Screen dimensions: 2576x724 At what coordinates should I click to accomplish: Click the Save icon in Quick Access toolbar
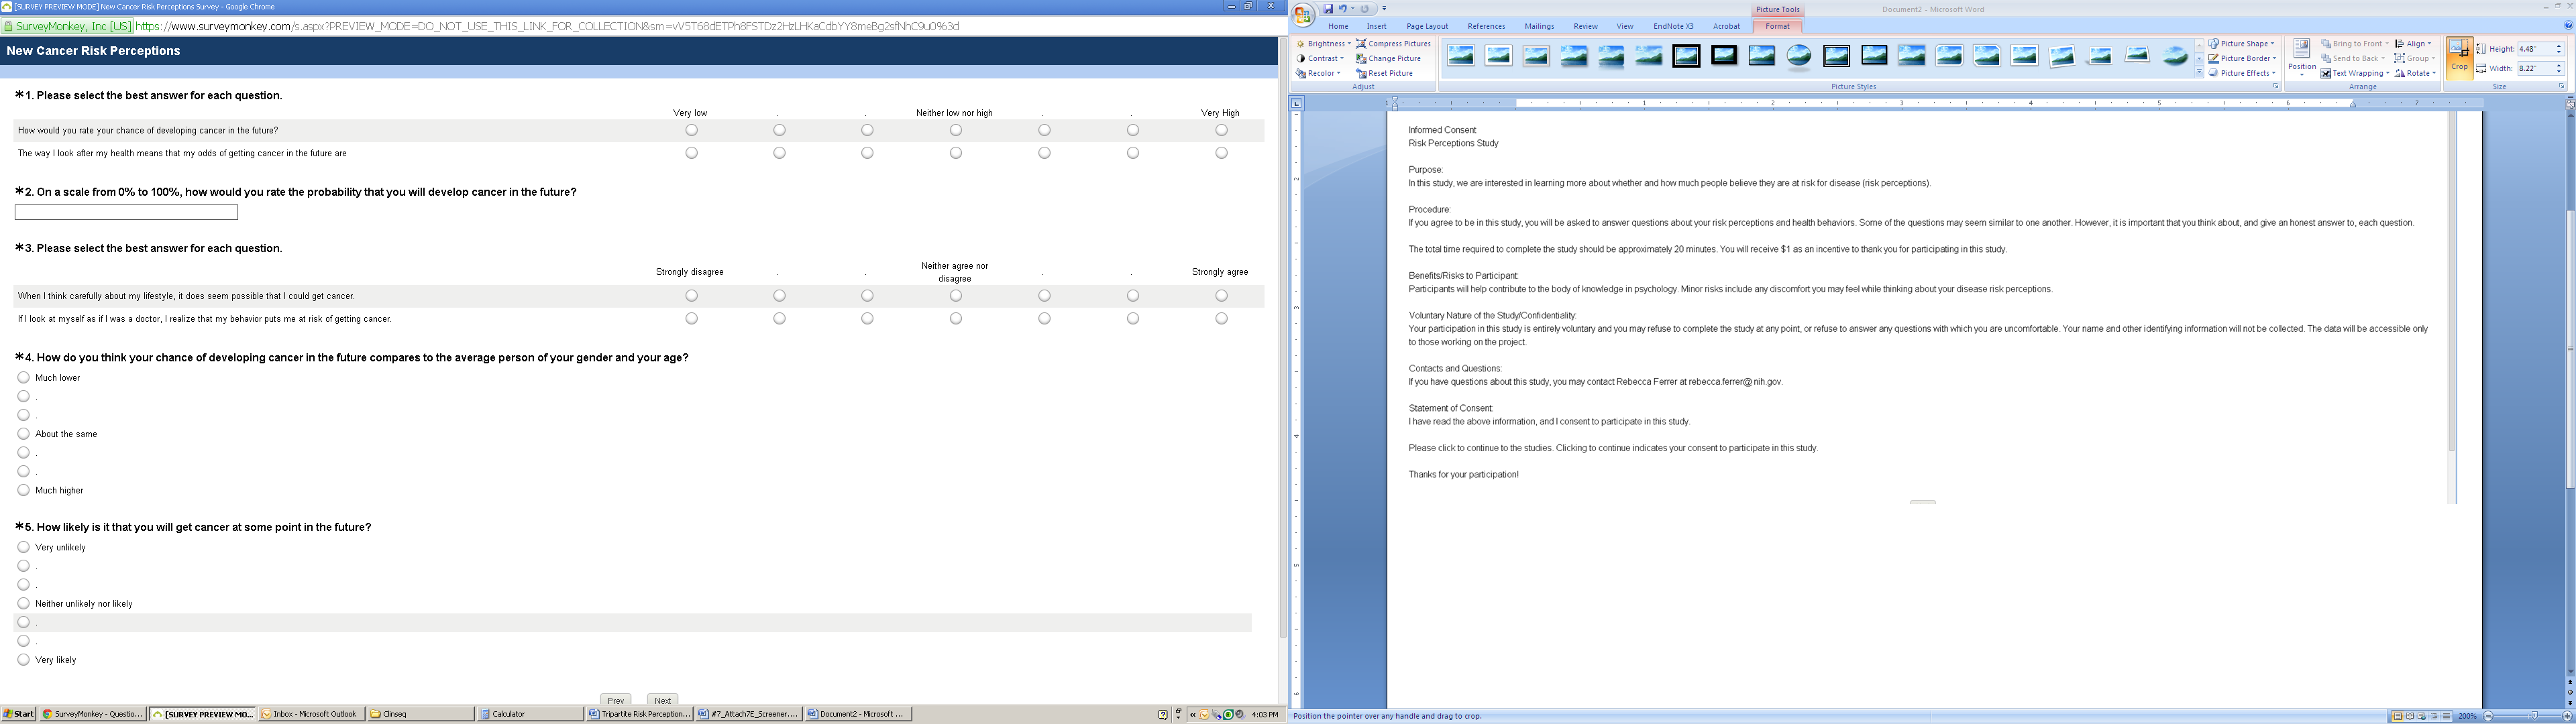(x=1328, y=9)
